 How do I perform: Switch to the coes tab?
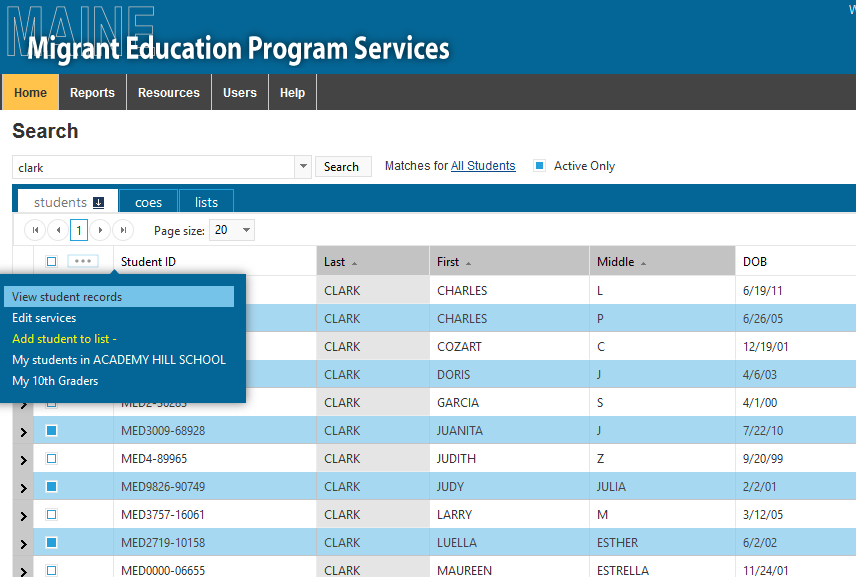point(148,202)
